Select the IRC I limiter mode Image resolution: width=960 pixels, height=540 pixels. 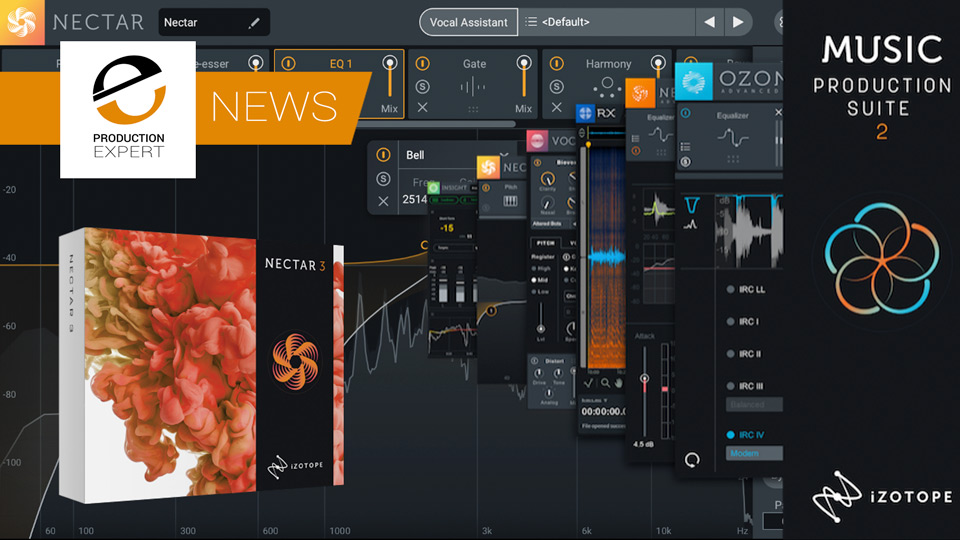[x=743, y=321]
